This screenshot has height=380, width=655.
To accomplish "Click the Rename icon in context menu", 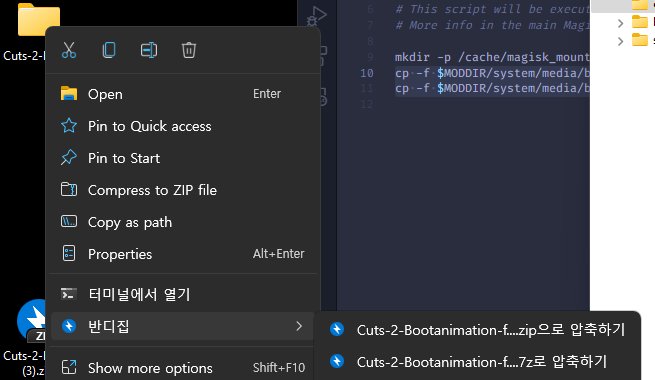I will point(149,50).
